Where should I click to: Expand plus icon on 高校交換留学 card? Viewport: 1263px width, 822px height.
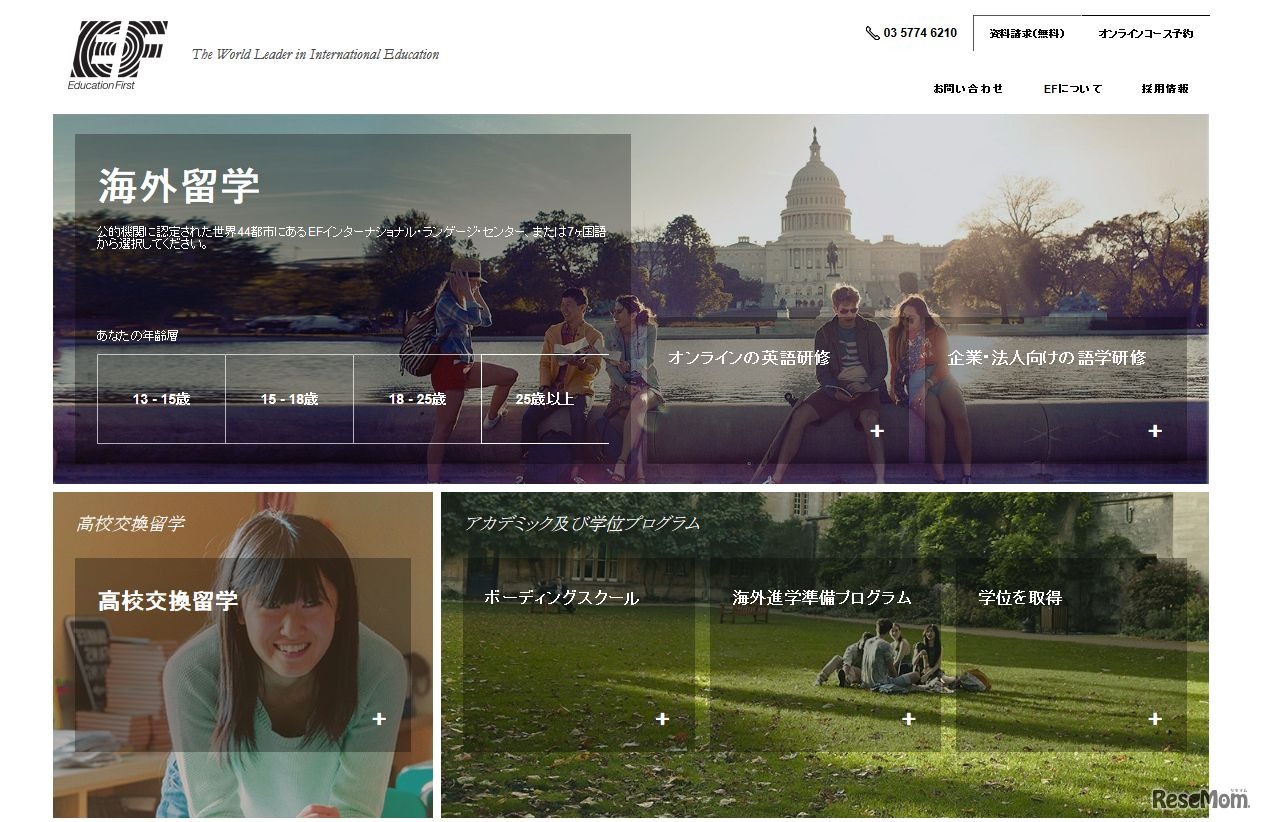[379, 719]
